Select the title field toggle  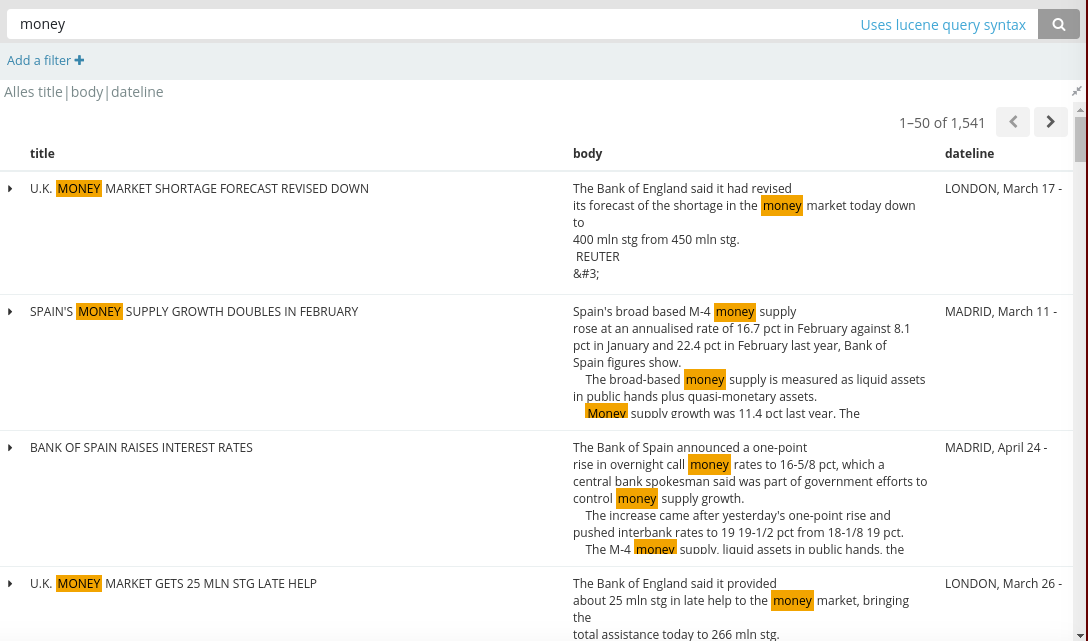(51, 92)
